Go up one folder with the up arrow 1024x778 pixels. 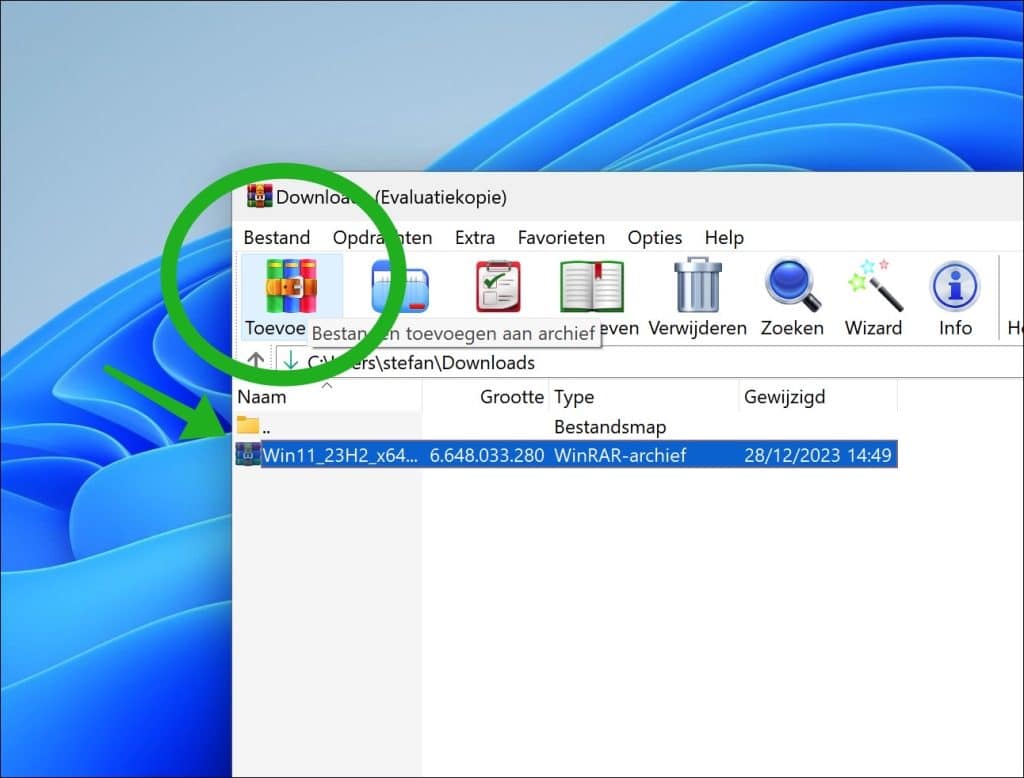255,361
